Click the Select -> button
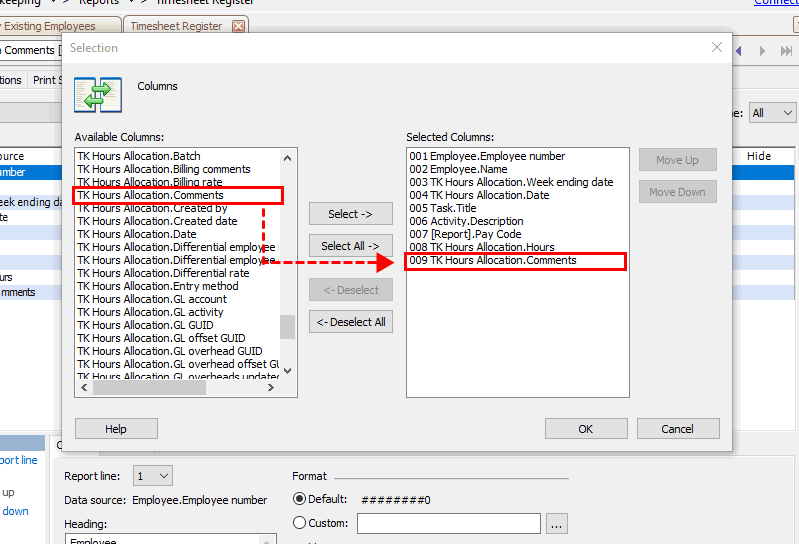Screen dimensions: 799x544 [x=350, y=214]
